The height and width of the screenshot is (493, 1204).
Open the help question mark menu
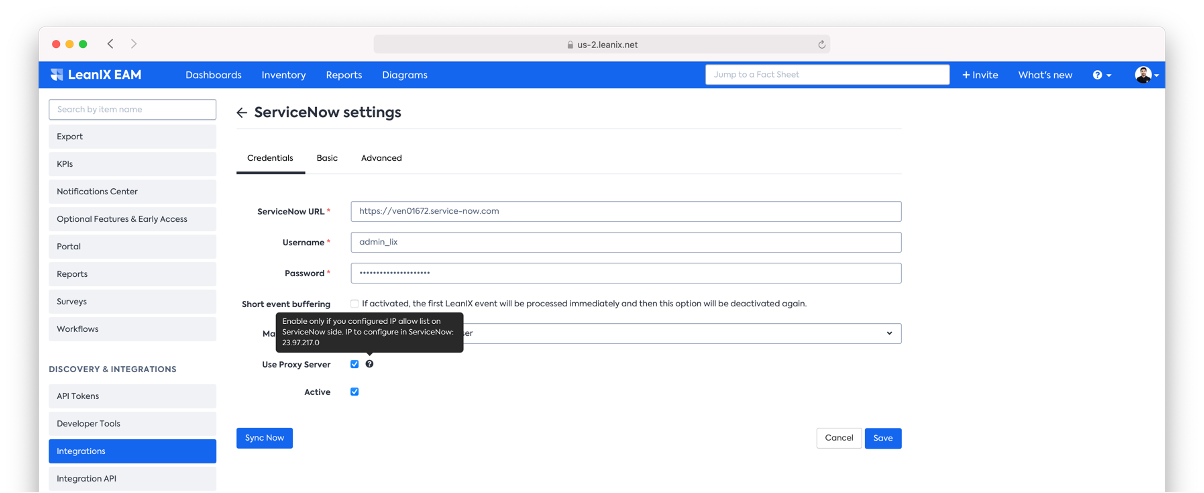pos(1101,75)
